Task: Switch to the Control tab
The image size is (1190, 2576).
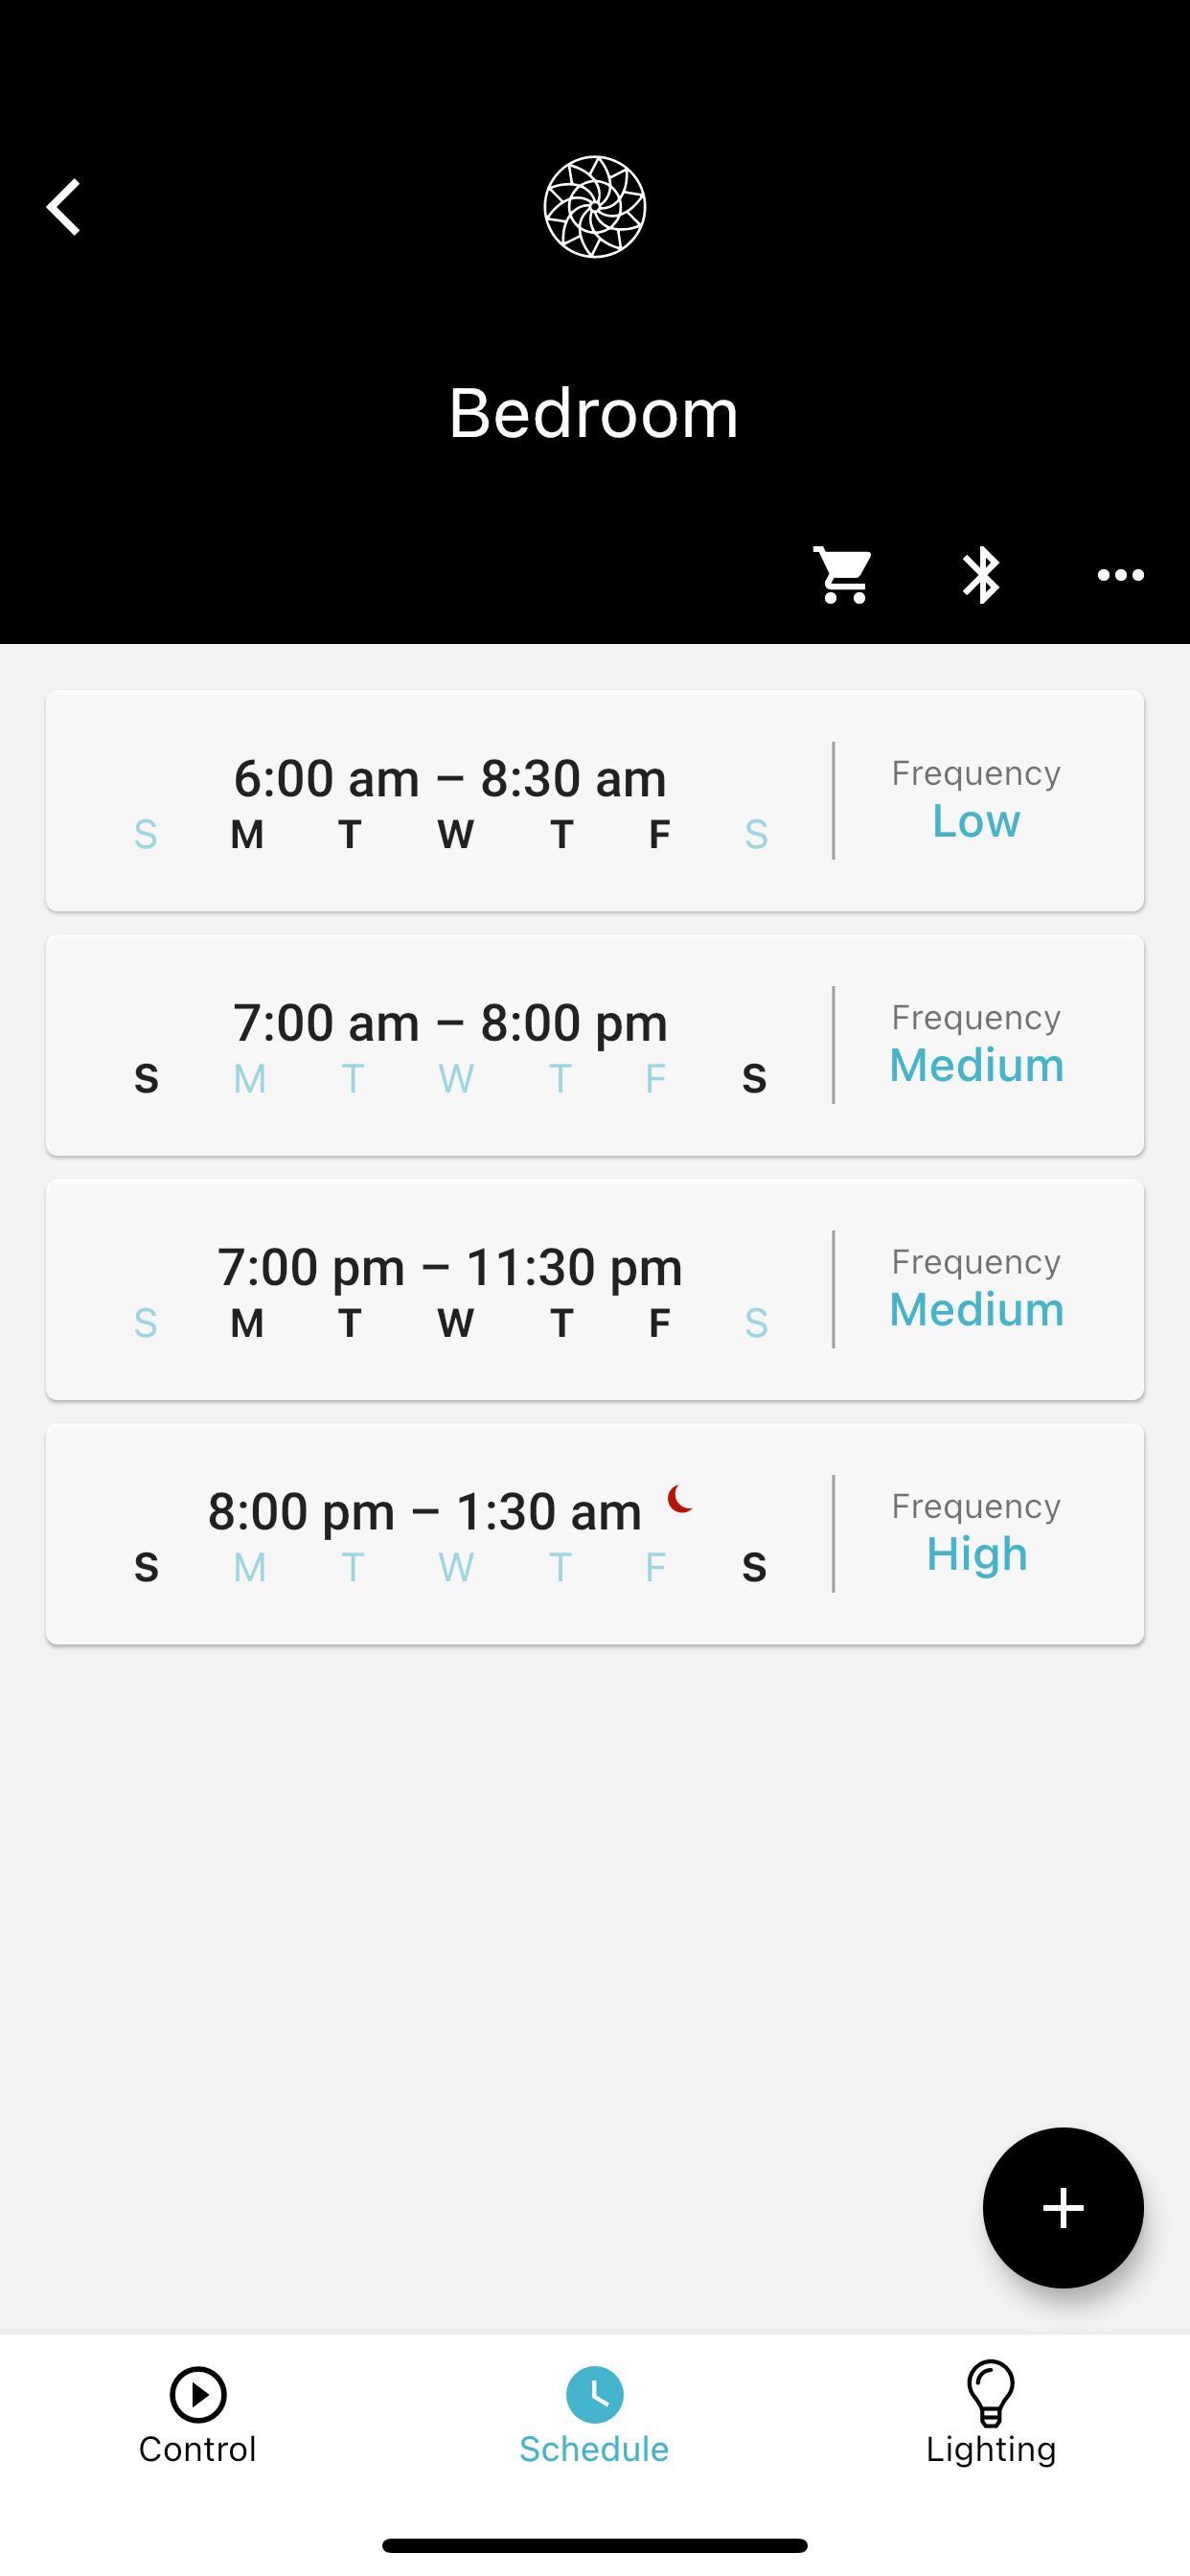Action: (x=198, y=2413)
